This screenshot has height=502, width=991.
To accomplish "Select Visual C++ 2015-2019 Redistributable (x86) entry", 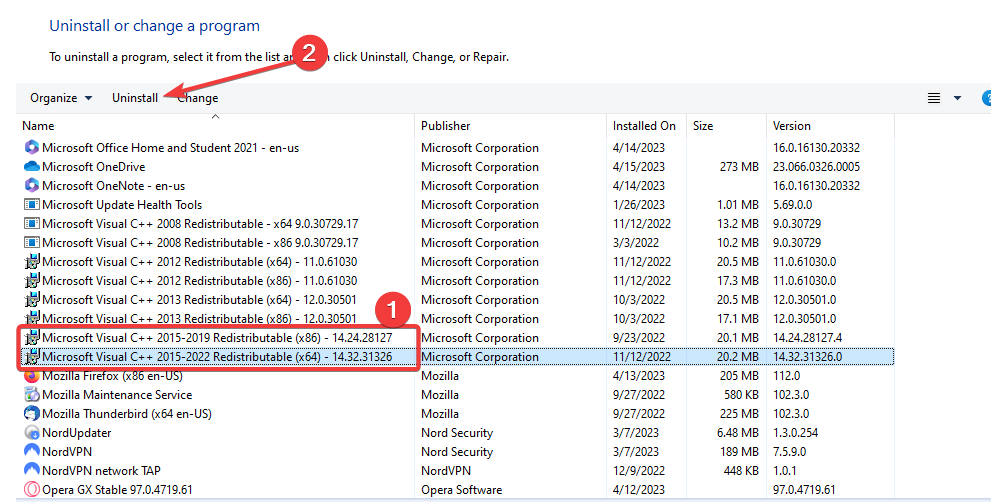I will (217, 337).
